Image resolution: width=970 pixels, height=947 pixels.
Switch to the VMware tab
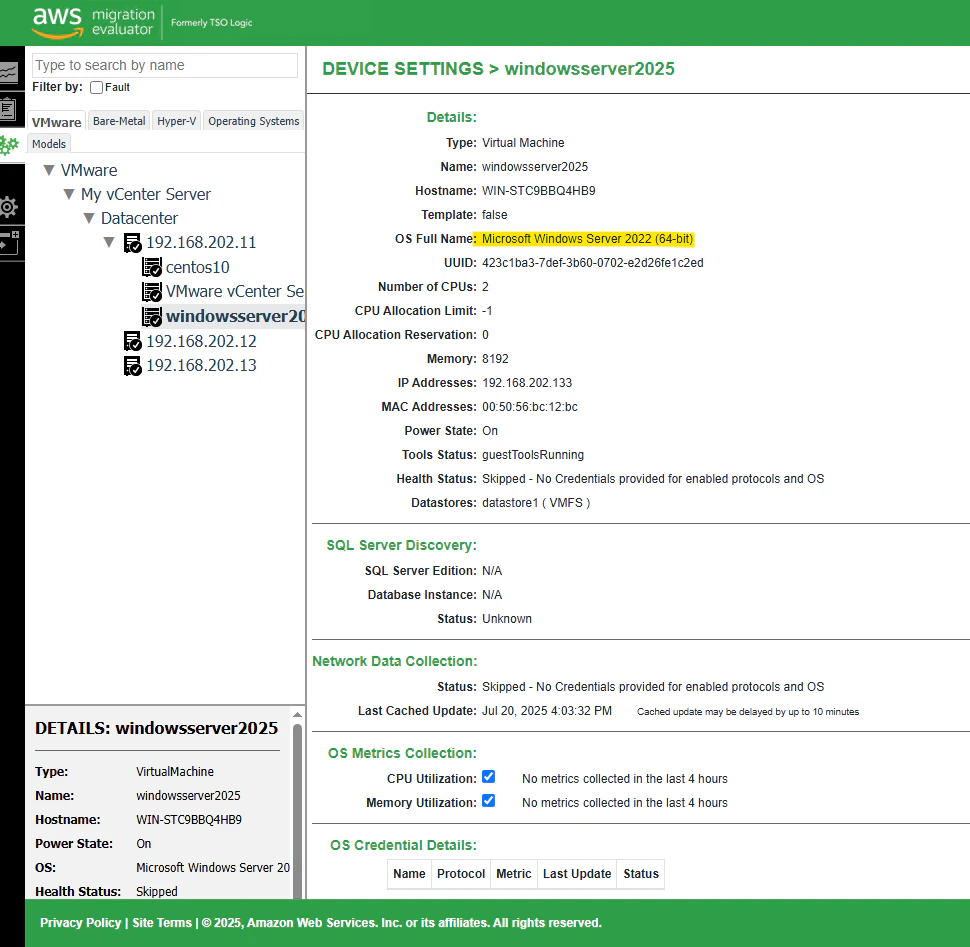[56, 122]
